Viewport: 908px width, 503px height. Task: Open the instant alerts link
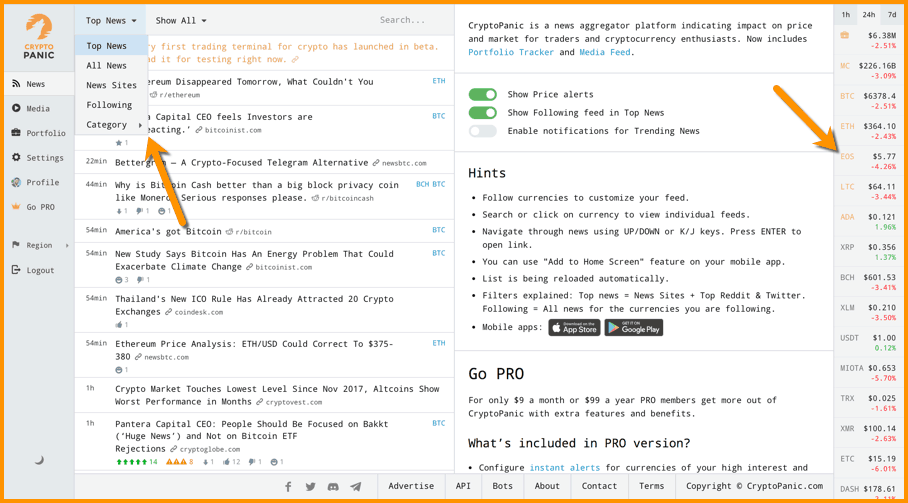565,468
